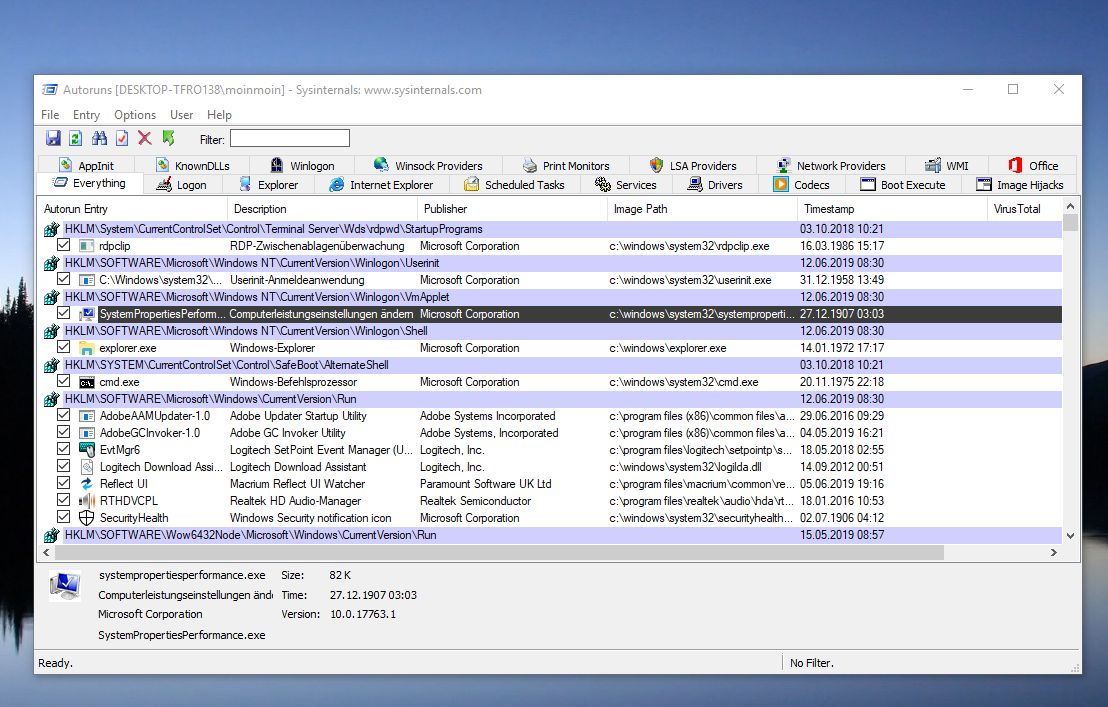Click registry icon of the Winlogon\Userinit key row
The width and height of the screenshot is (1108, 707).
click(51, 263)
